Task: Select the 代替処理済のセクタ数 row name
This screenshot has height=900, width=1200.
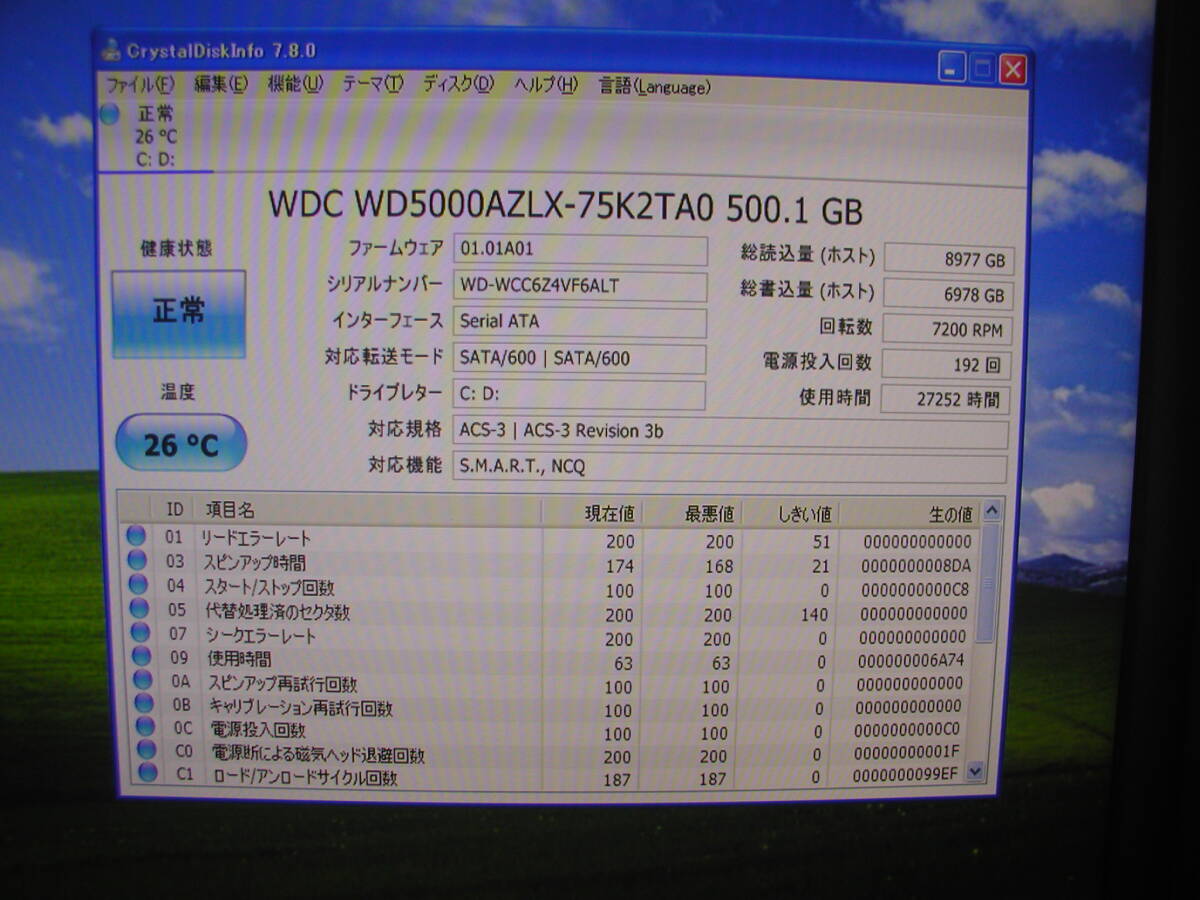Action: [278, 611]
